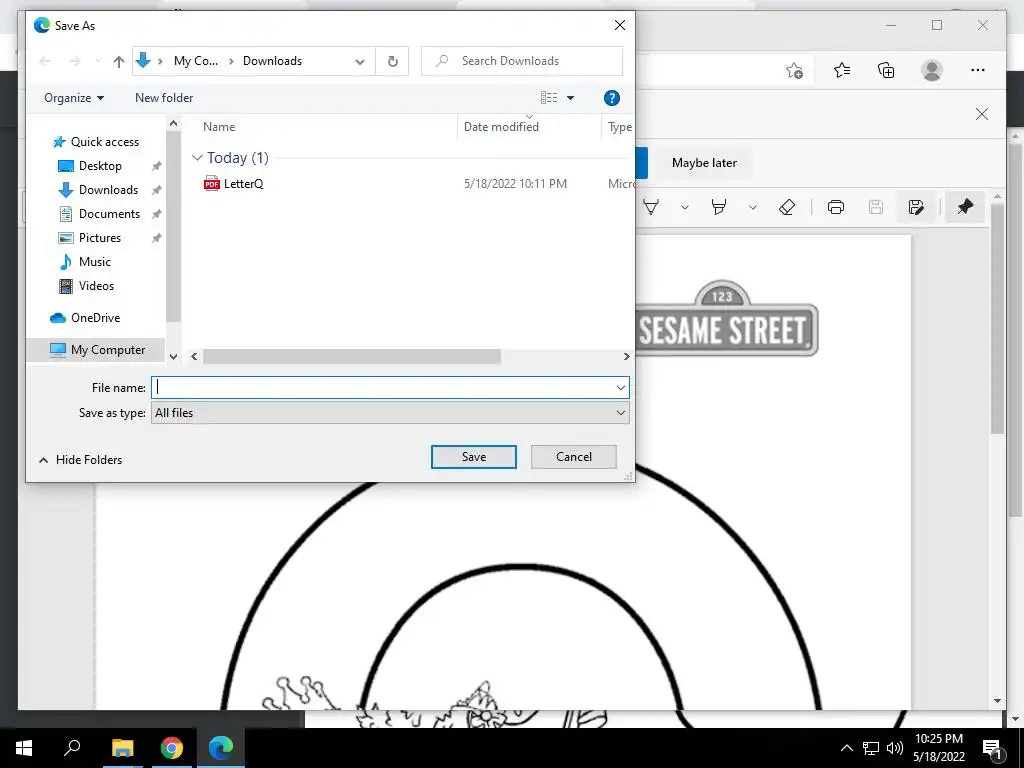Select Pictures in the sidebar
This screenshot has width=1024, height=768.
tap(99, 238)
